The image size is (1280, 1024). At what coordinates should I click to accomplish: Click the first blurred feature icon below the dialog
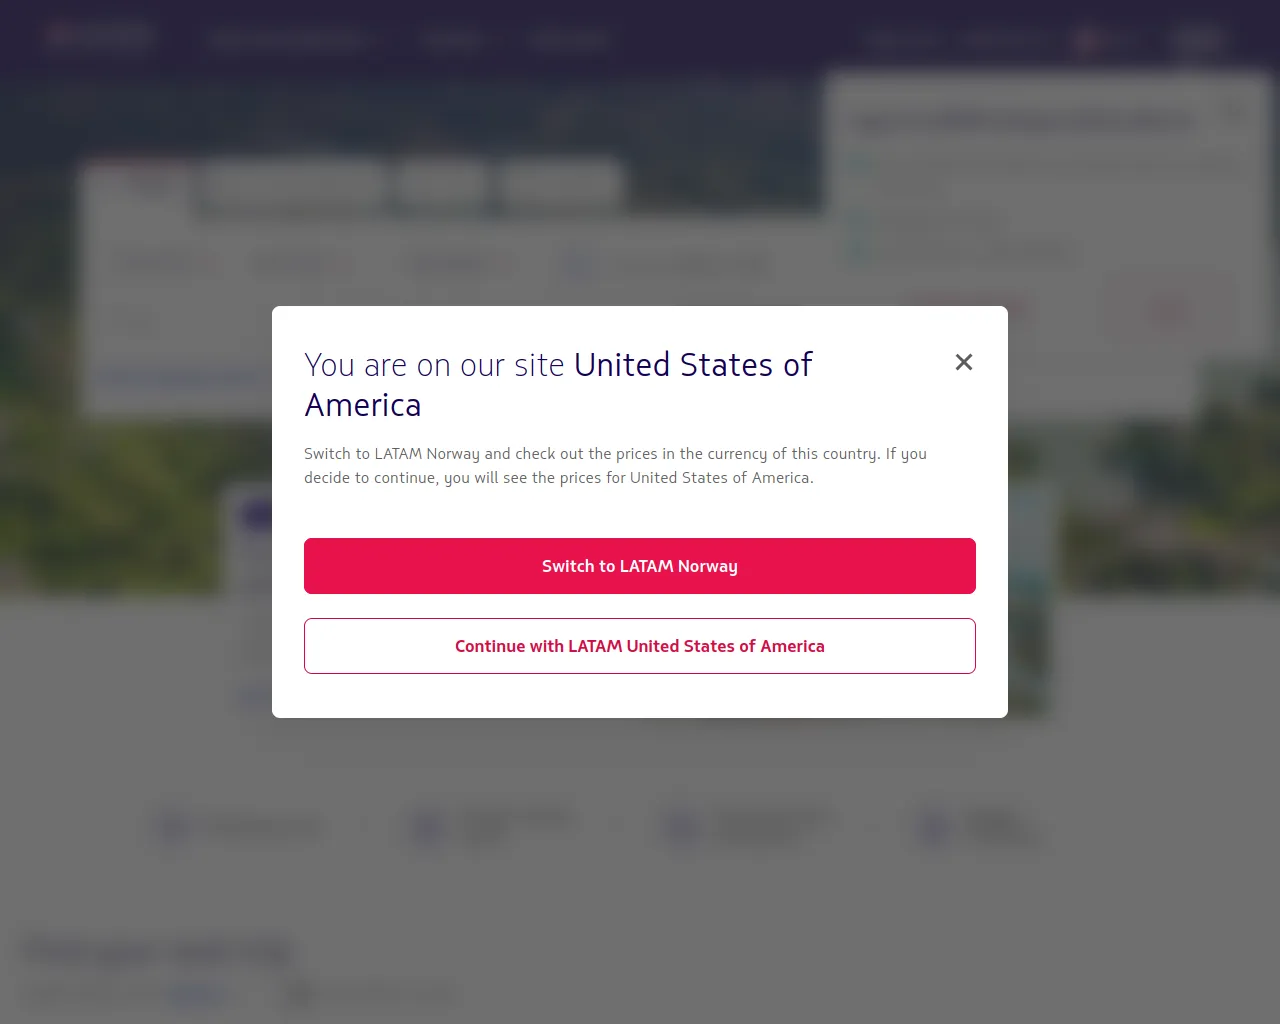tap(172, 827)
